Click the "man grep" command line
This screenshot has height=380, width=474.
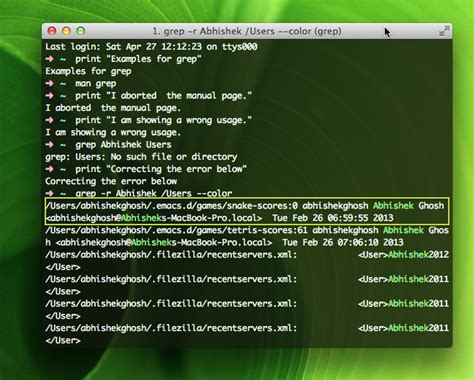(x=96, y=83)
